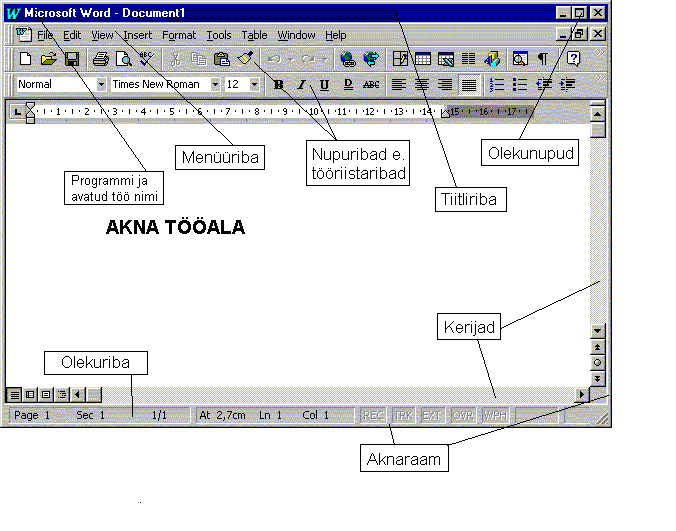This screenshot has height=531, width=676.
Task: Click the Undo arrow icon
Action: 275,59
